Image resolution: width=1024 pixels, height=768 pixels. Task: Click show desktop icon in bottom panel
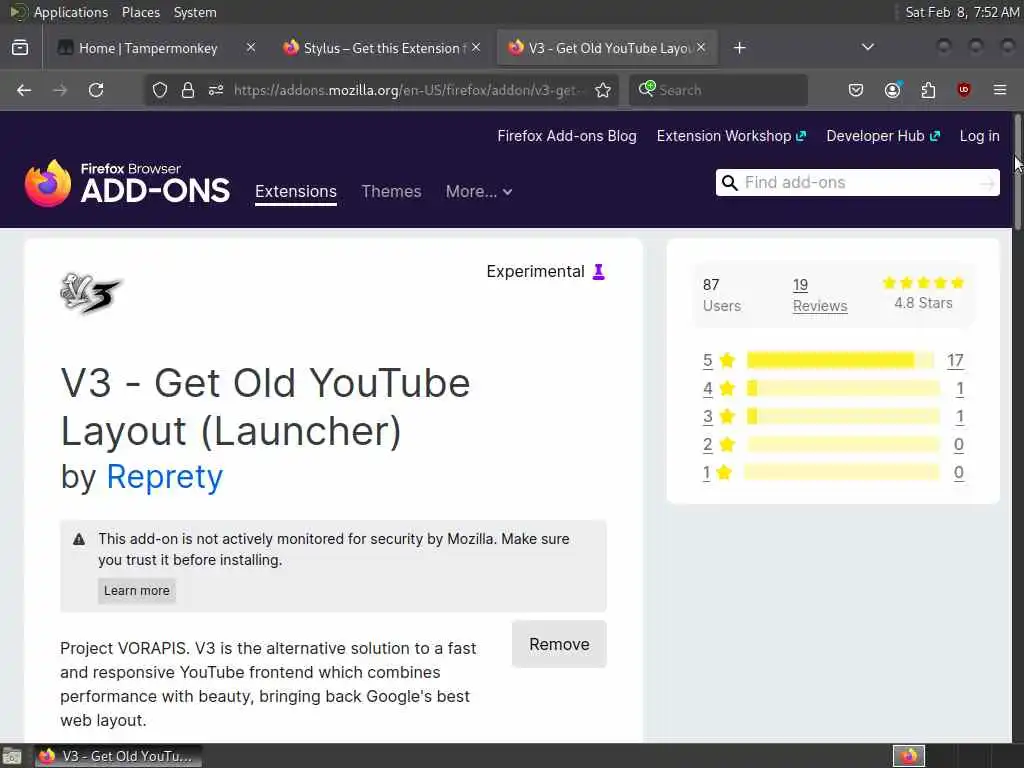pos(12,756)
